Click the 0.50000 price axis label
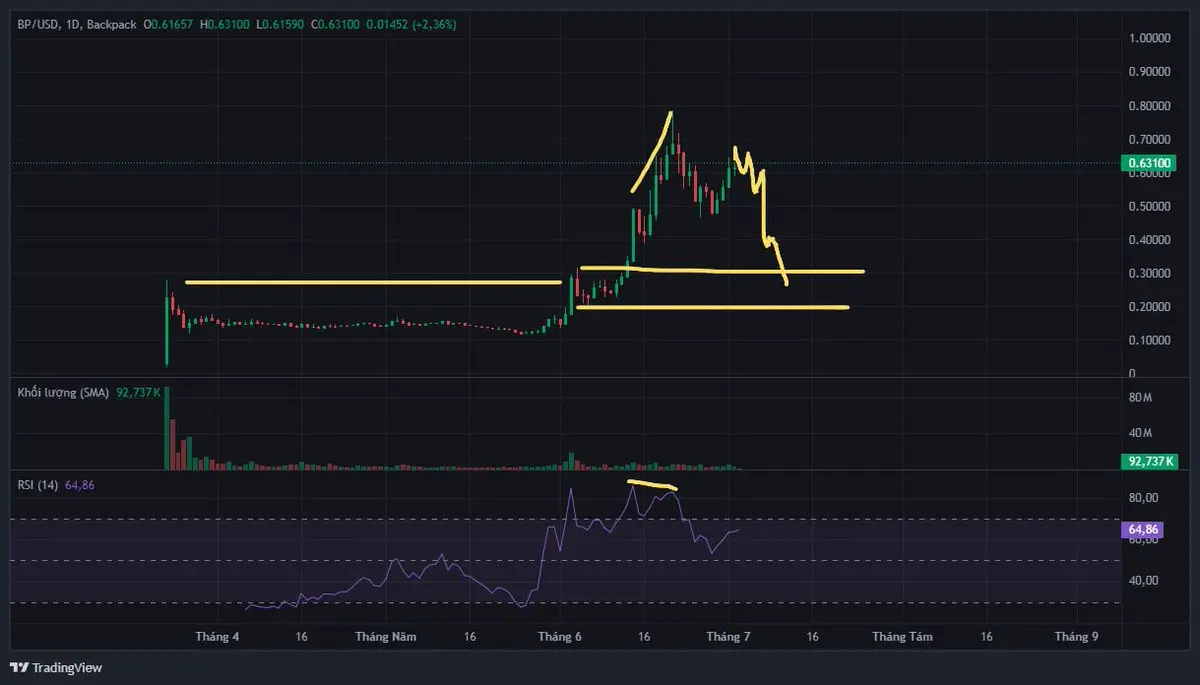The width and height of the screenshot is (1200, 685). [x=1152, y=206]
